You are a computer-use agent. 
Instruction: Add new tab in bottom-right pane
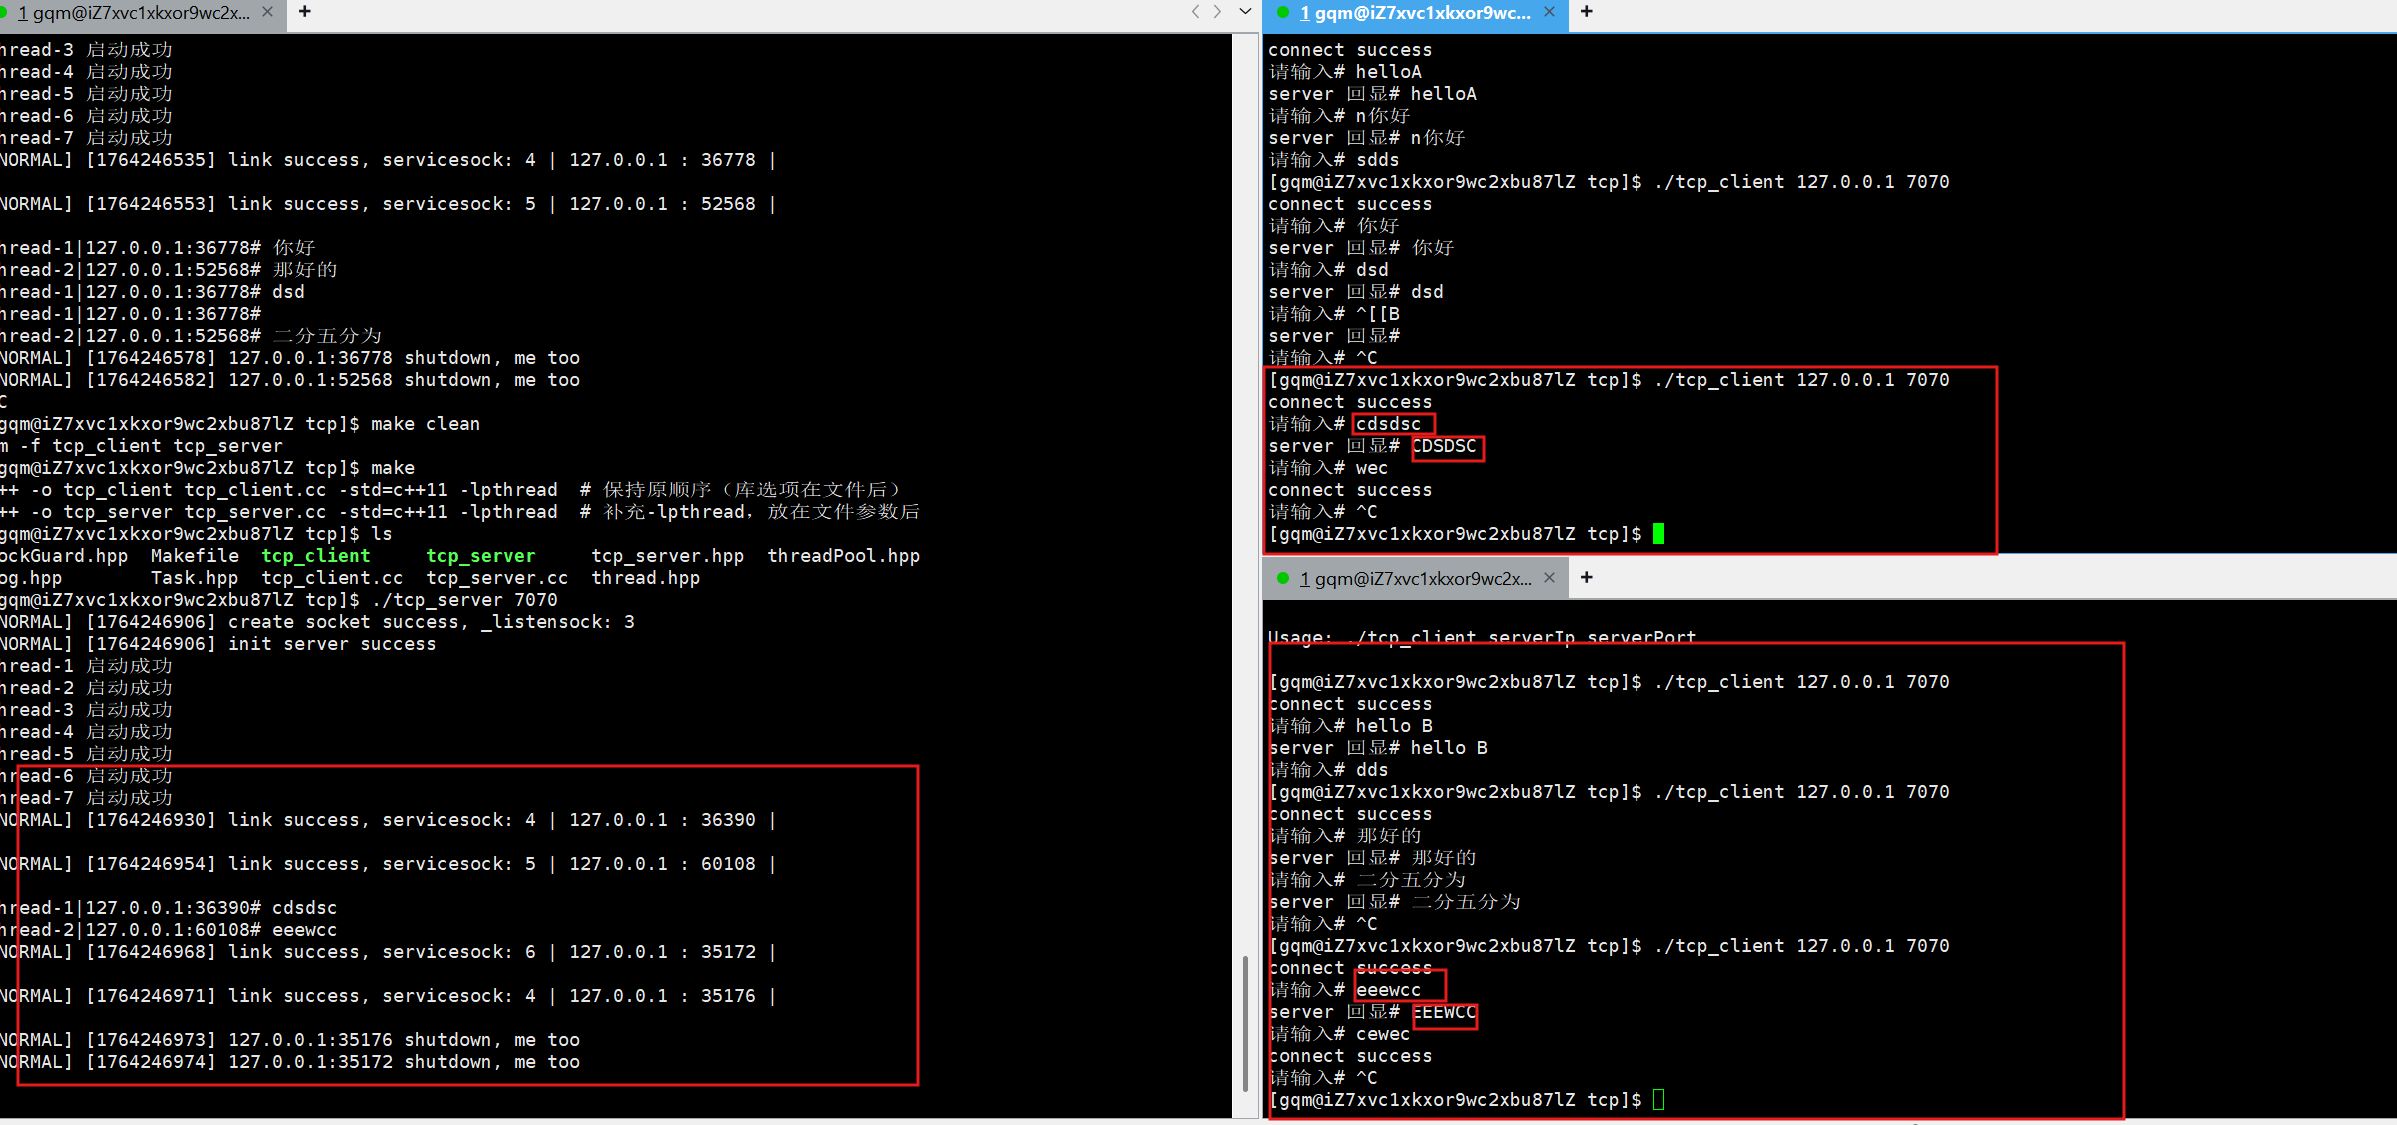1587,578
